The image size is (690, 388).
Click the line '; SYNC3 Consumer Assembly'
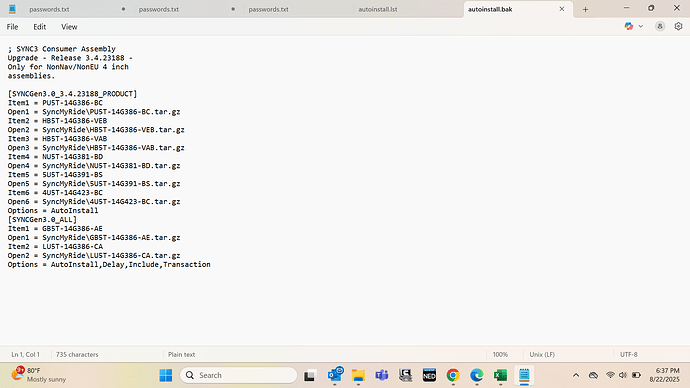click(x=62, y=49)
